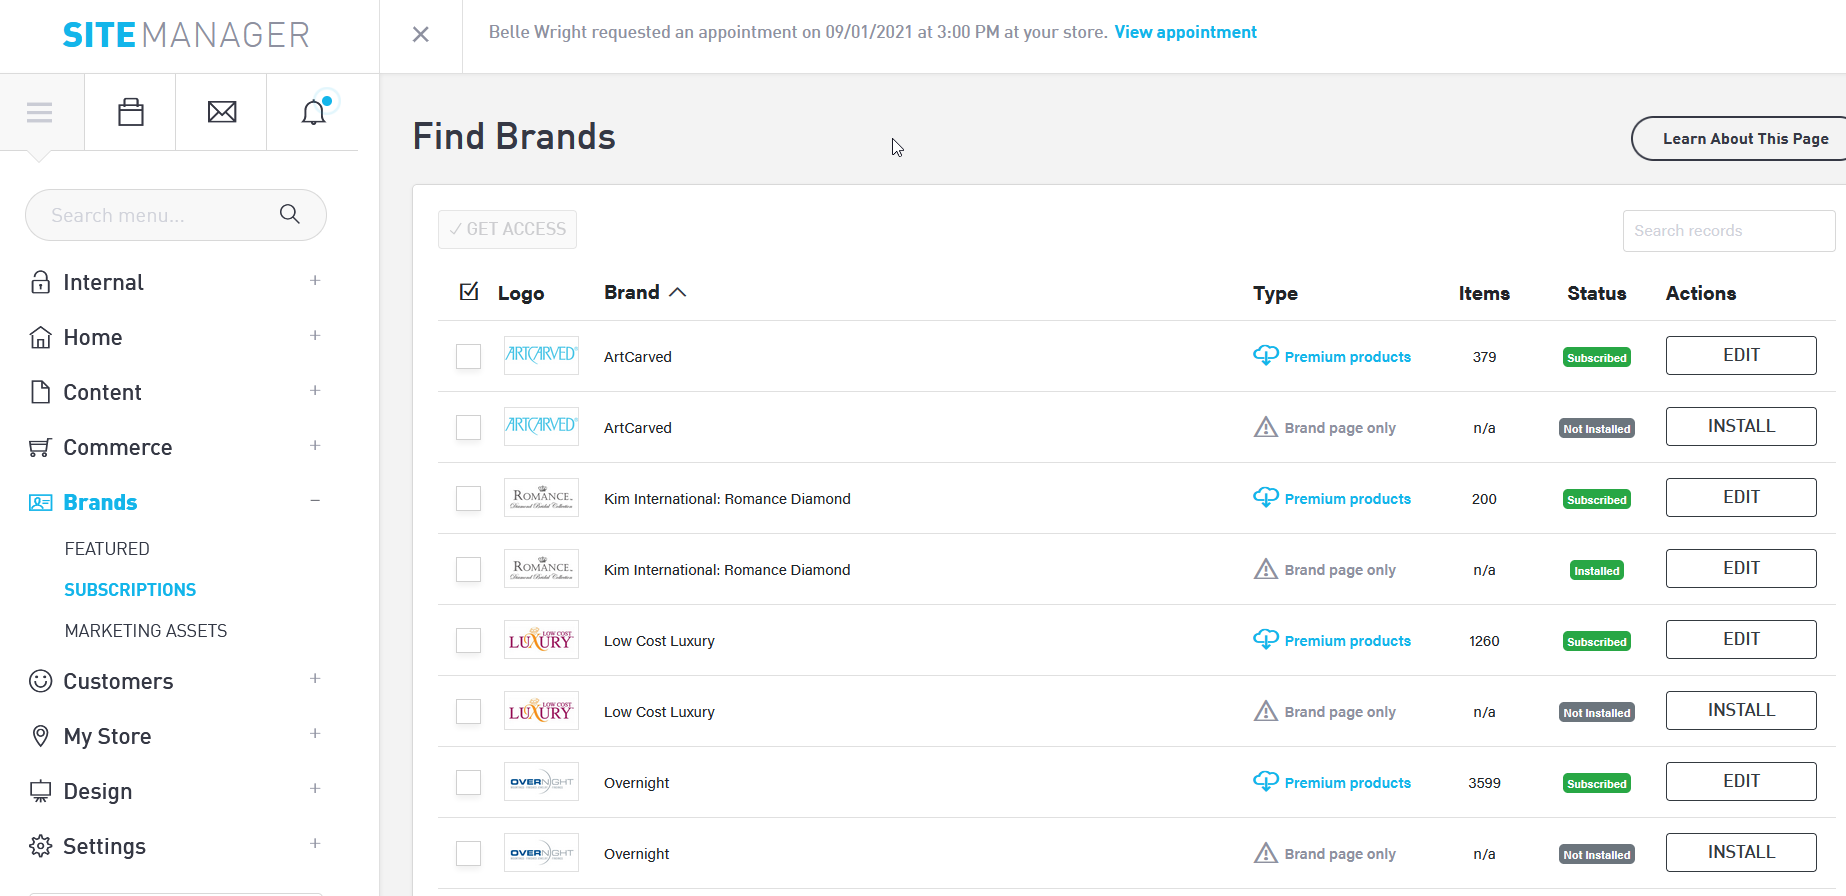
Task: Open the notifications bell icon
Action: click(x=314, y=112)
